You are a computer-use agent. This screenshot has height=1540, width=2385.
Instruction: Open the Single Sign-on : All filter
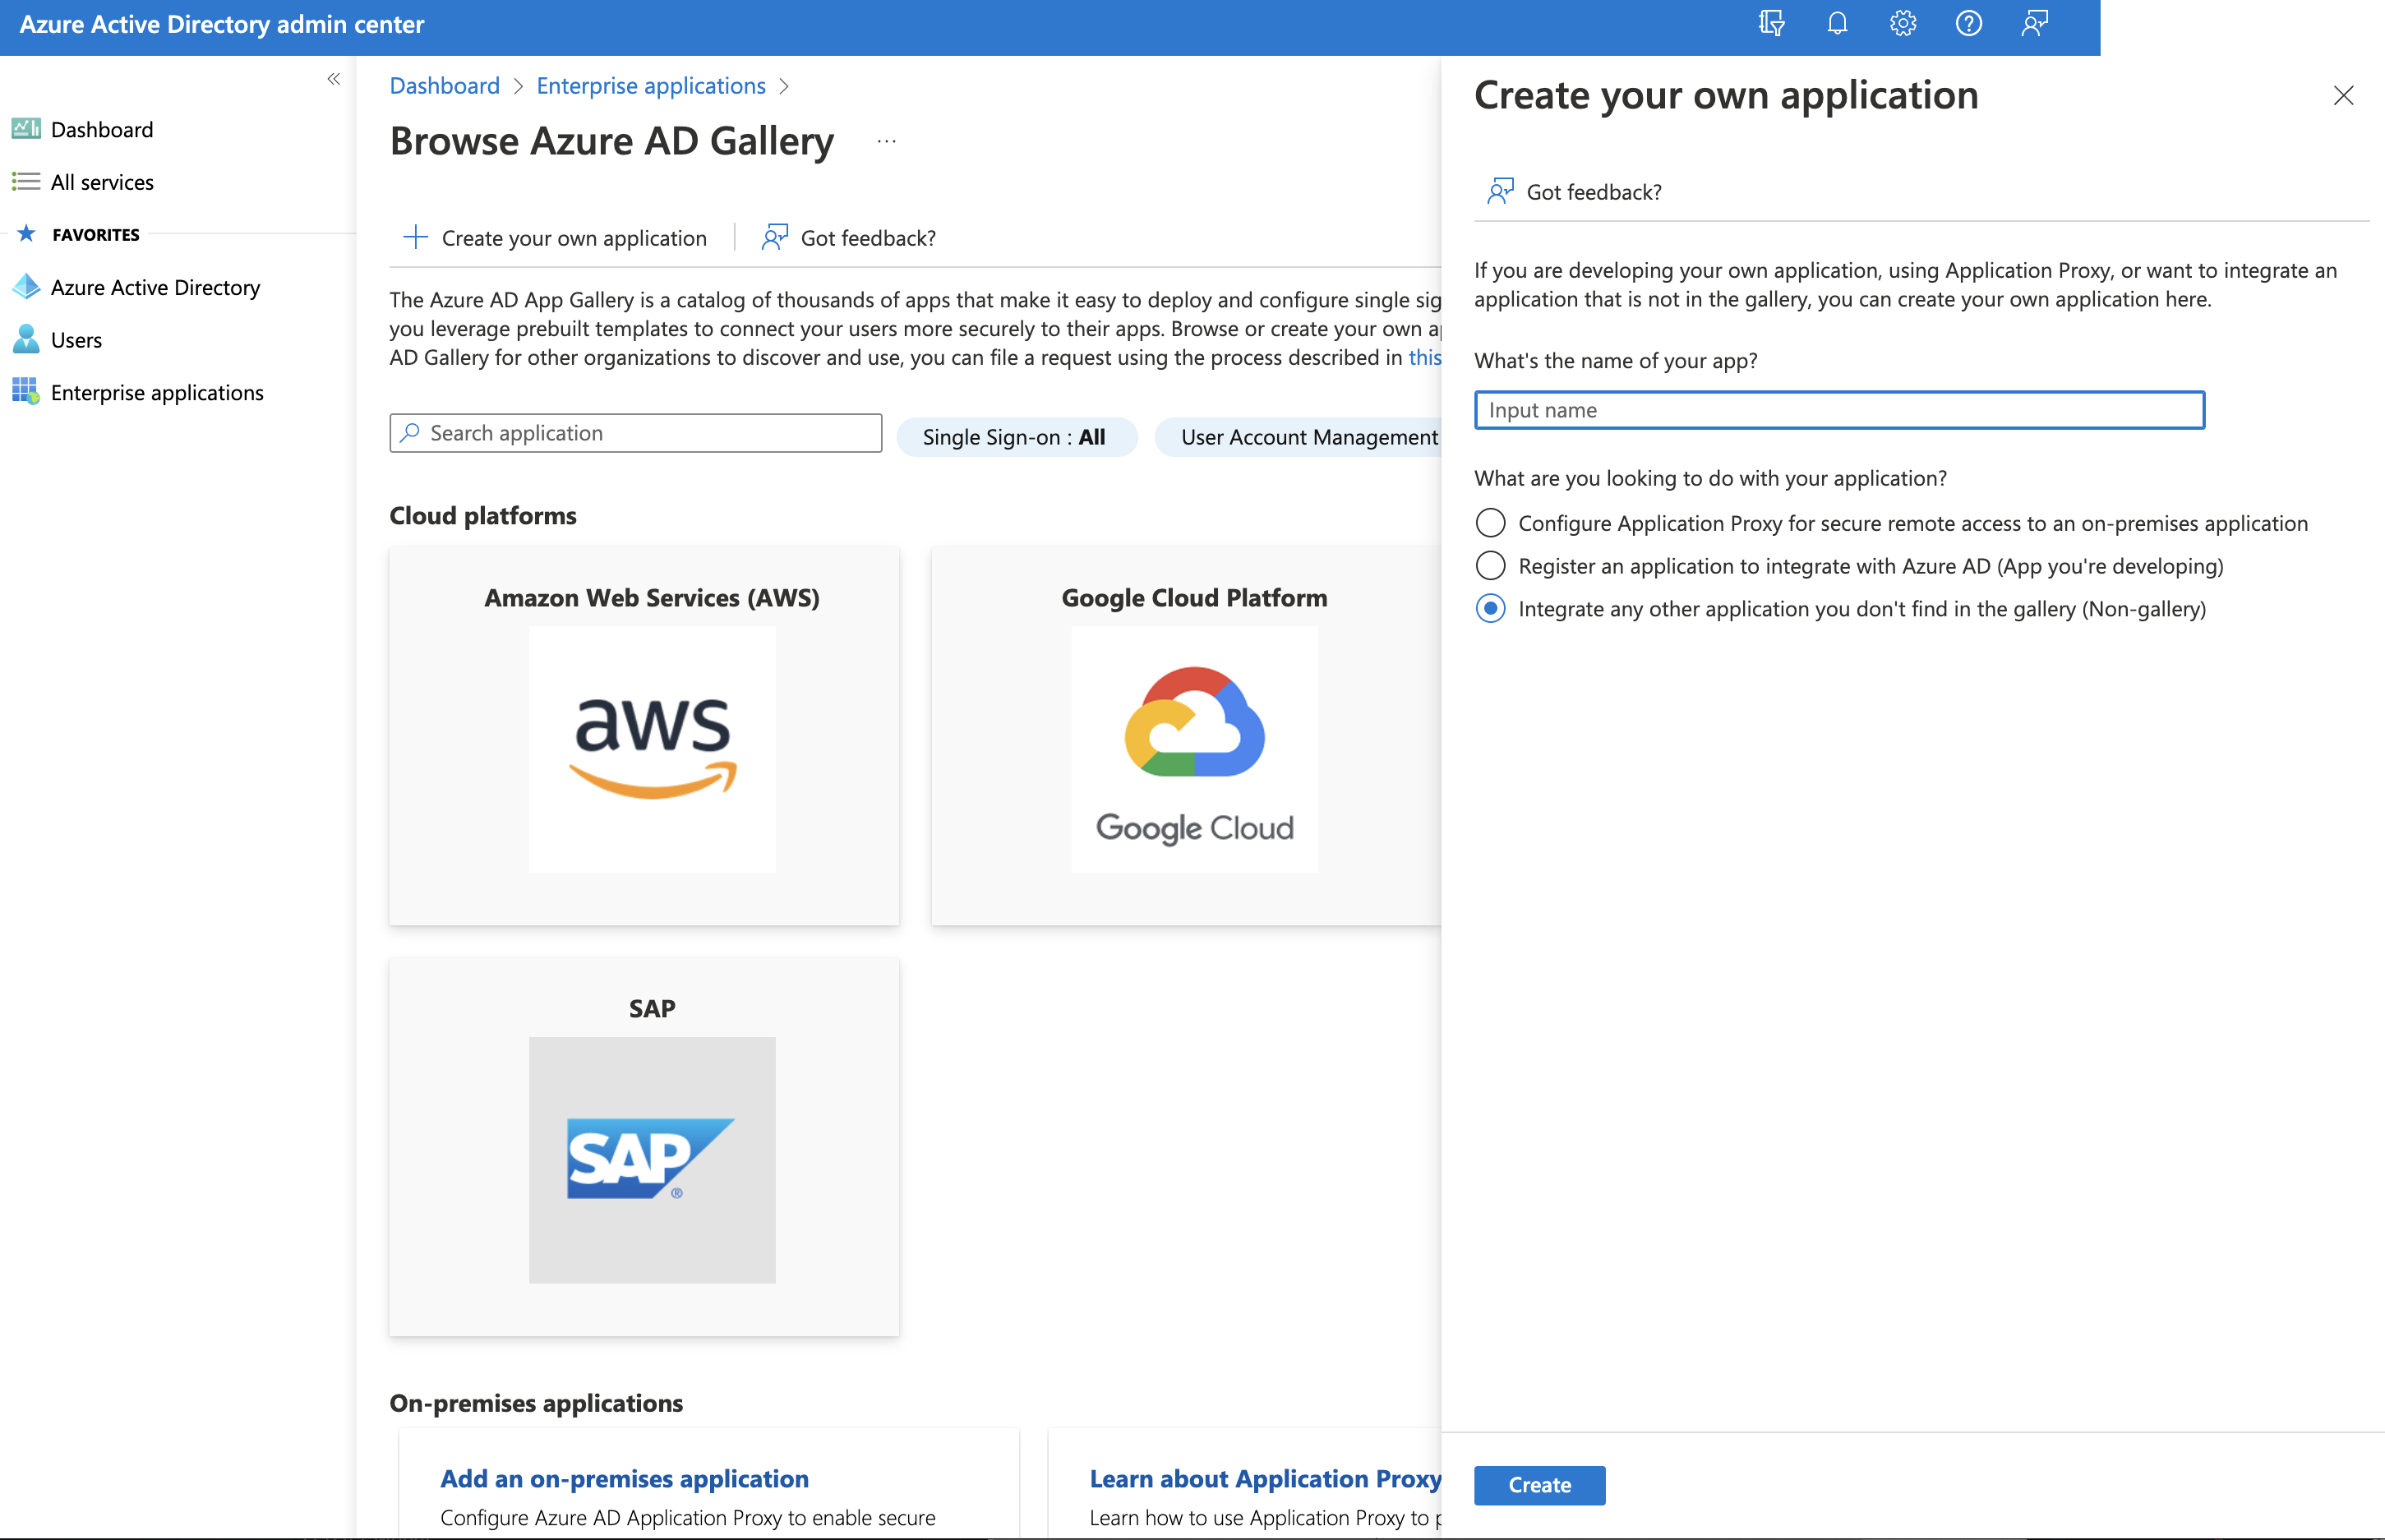pos(1015,437)
